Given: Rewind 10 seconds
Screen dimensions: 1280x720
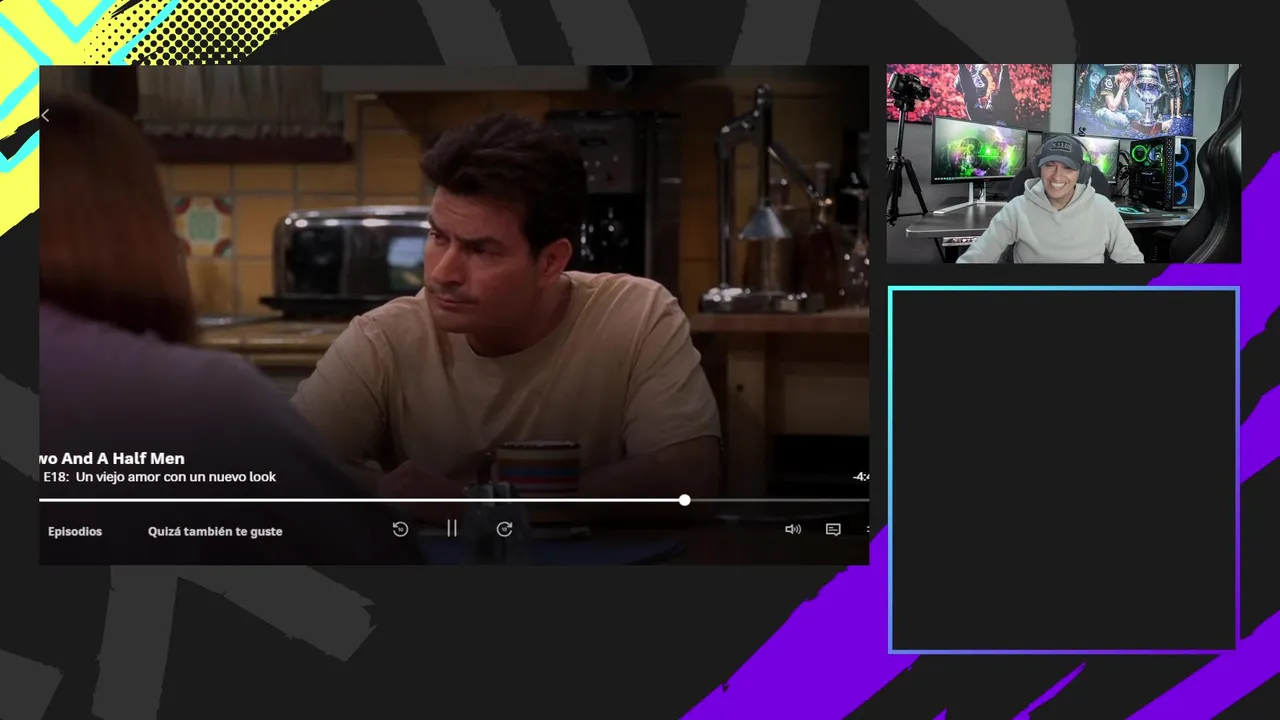Looking at the screenshot, I should (400, 529).
